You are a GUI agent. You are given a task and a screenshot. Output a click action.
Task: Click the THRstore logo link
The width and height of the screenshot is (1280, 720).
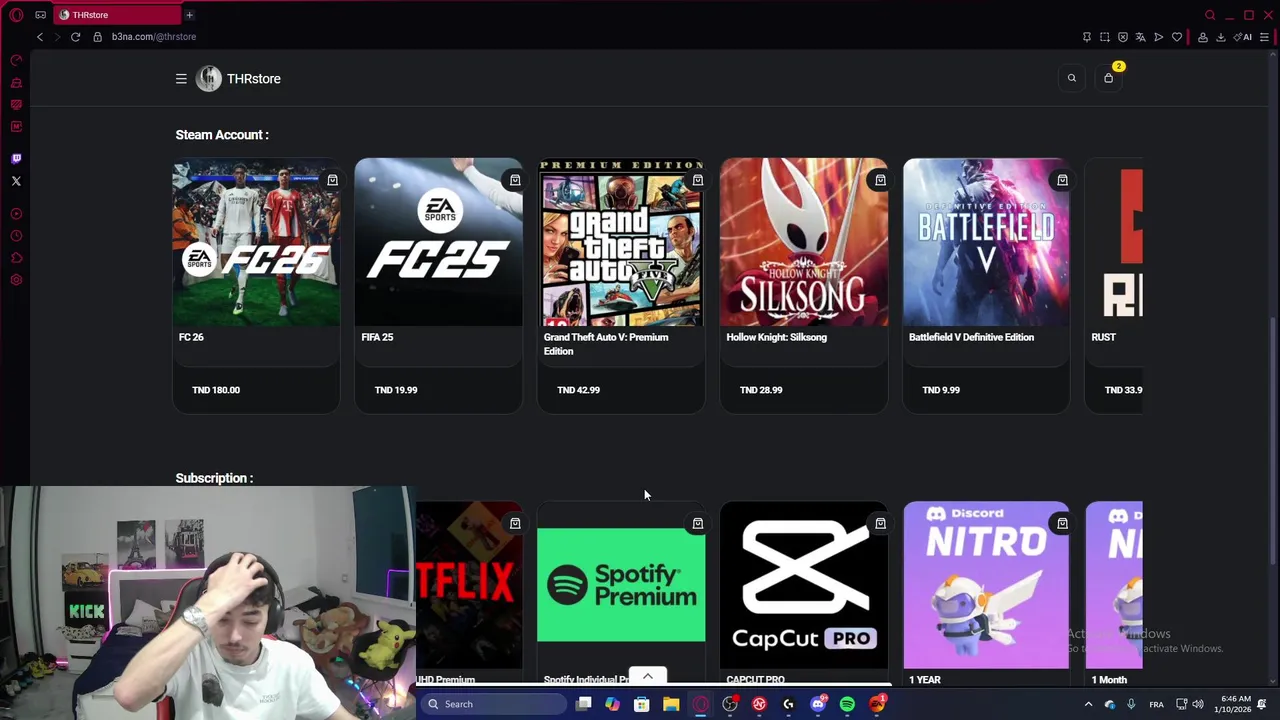pyautogui.click(x=239, y=79)
